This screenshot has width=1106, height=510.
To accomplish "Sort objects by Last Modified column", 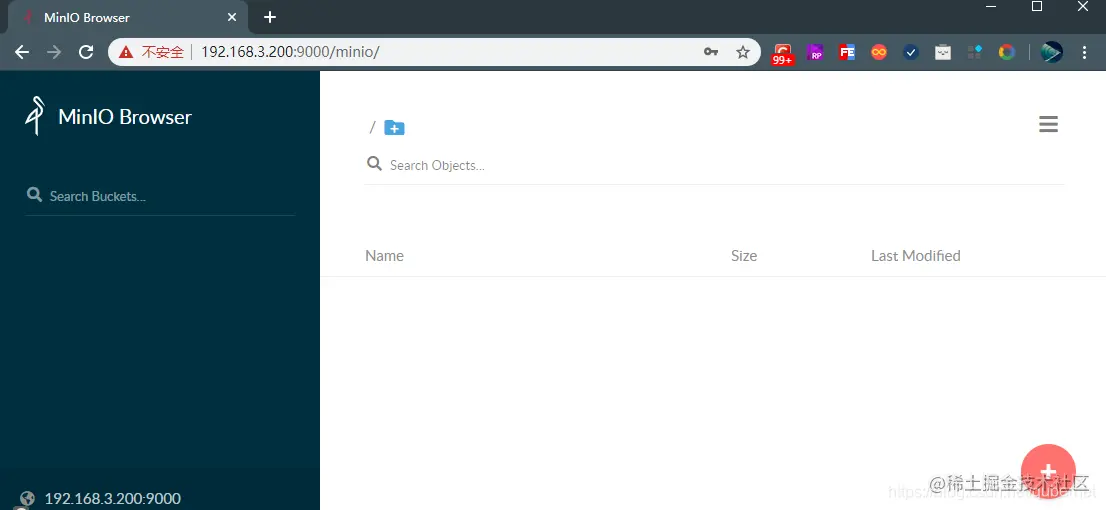I will [x=916, y=255].
